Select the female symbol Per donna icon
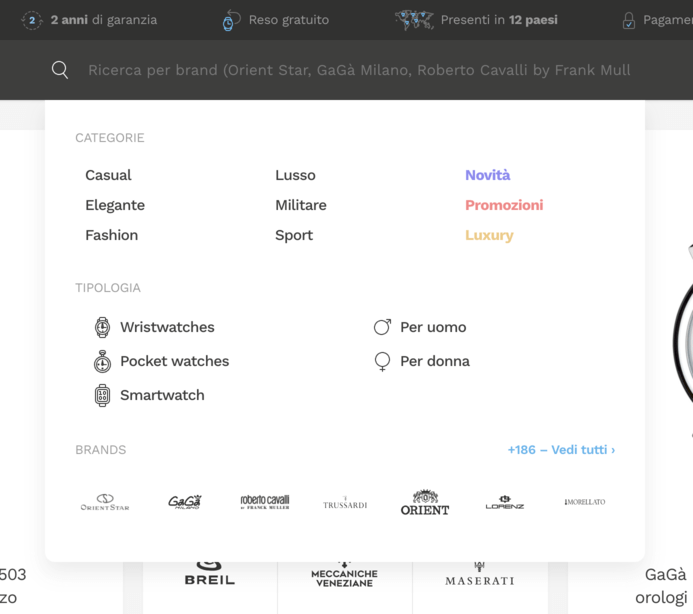Image resolution: width=693 pixels, height=614 pixels. pos(382,362)
